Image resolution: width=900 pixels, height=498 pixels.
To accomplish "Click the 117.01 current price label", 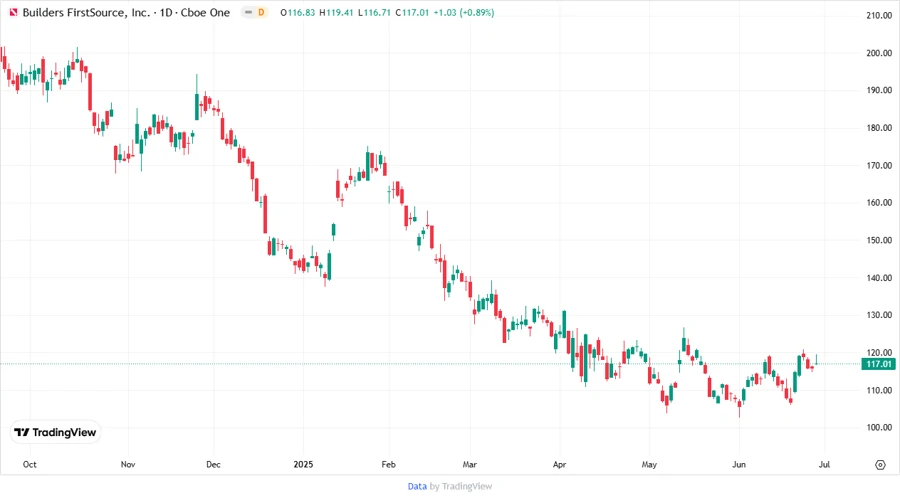I will (x=879, y=364).
